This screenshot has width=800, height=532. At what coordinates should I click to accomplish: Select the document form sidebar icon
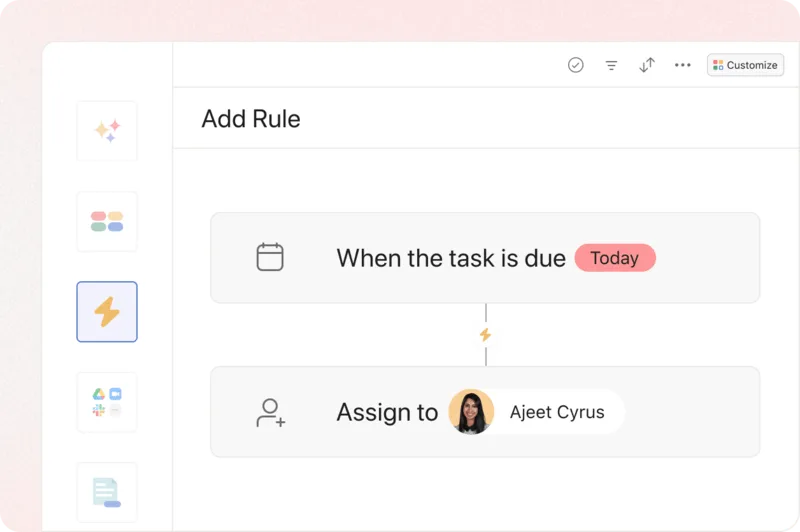[x=107, y=492]
